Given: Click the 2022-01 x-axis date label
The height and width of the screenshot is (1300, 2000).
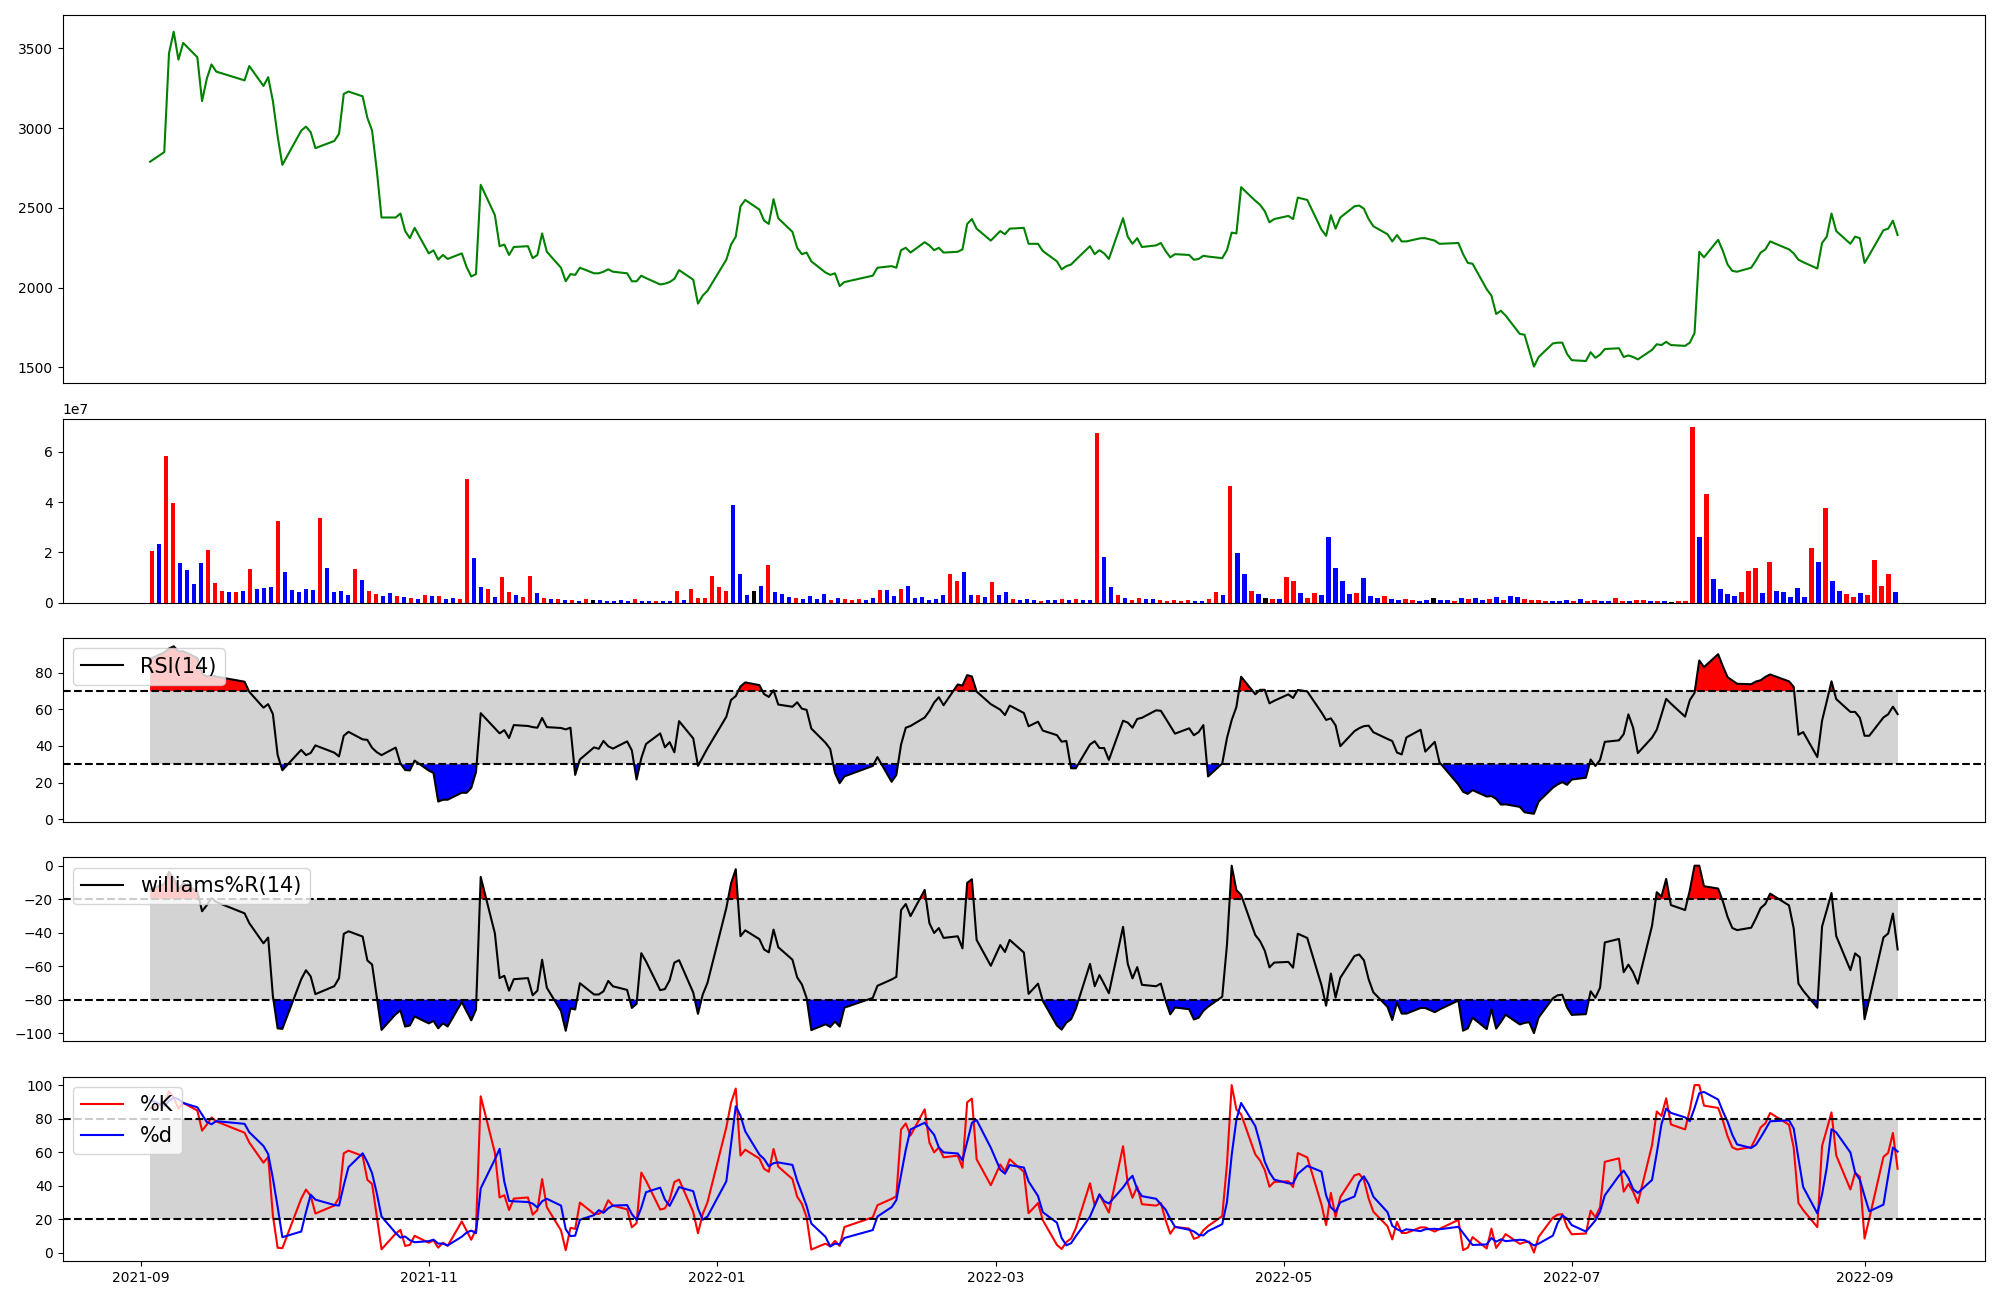Looking at the screenshot, I should coord(717,1277).
